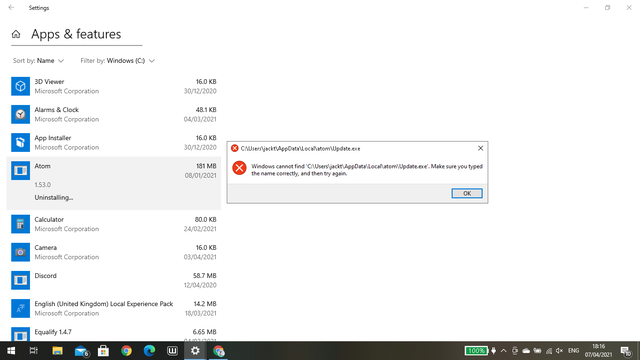The width and height of the screenshot is (640, 360).
Task: Click the ENG language indicator
Action: point(573,351)
